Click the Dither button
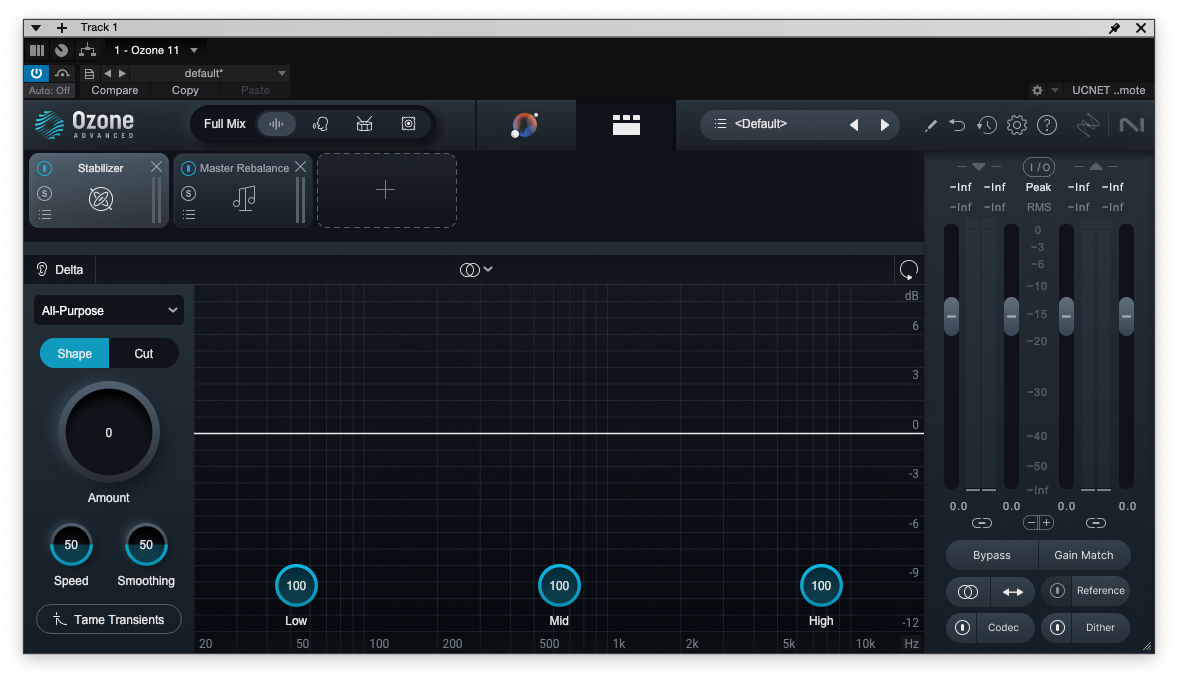This screenshot has height=681, width=1178. point(1100,628)
